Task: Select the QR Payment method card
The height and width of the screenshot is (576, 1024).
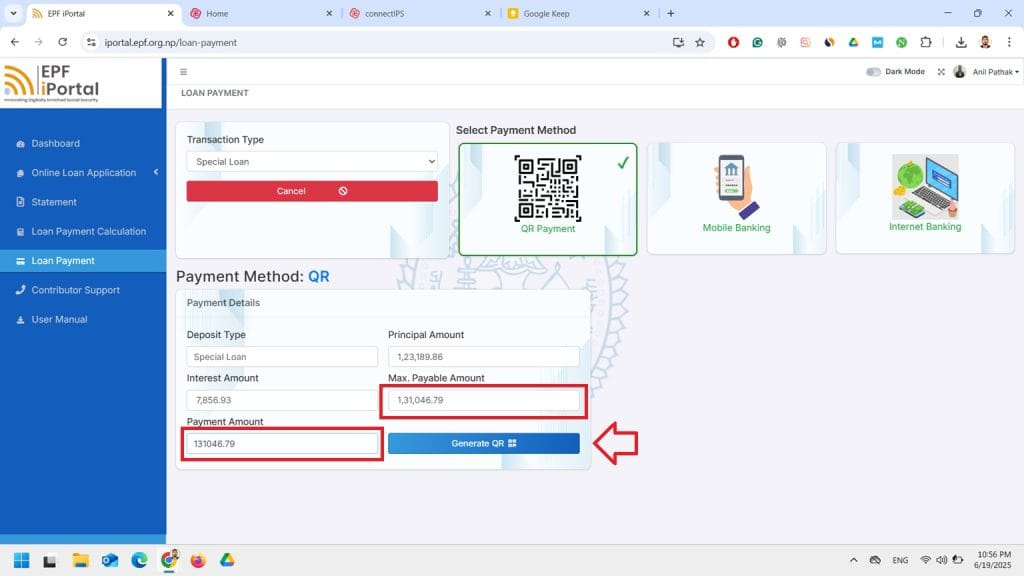Action: [x=547, y=199]
